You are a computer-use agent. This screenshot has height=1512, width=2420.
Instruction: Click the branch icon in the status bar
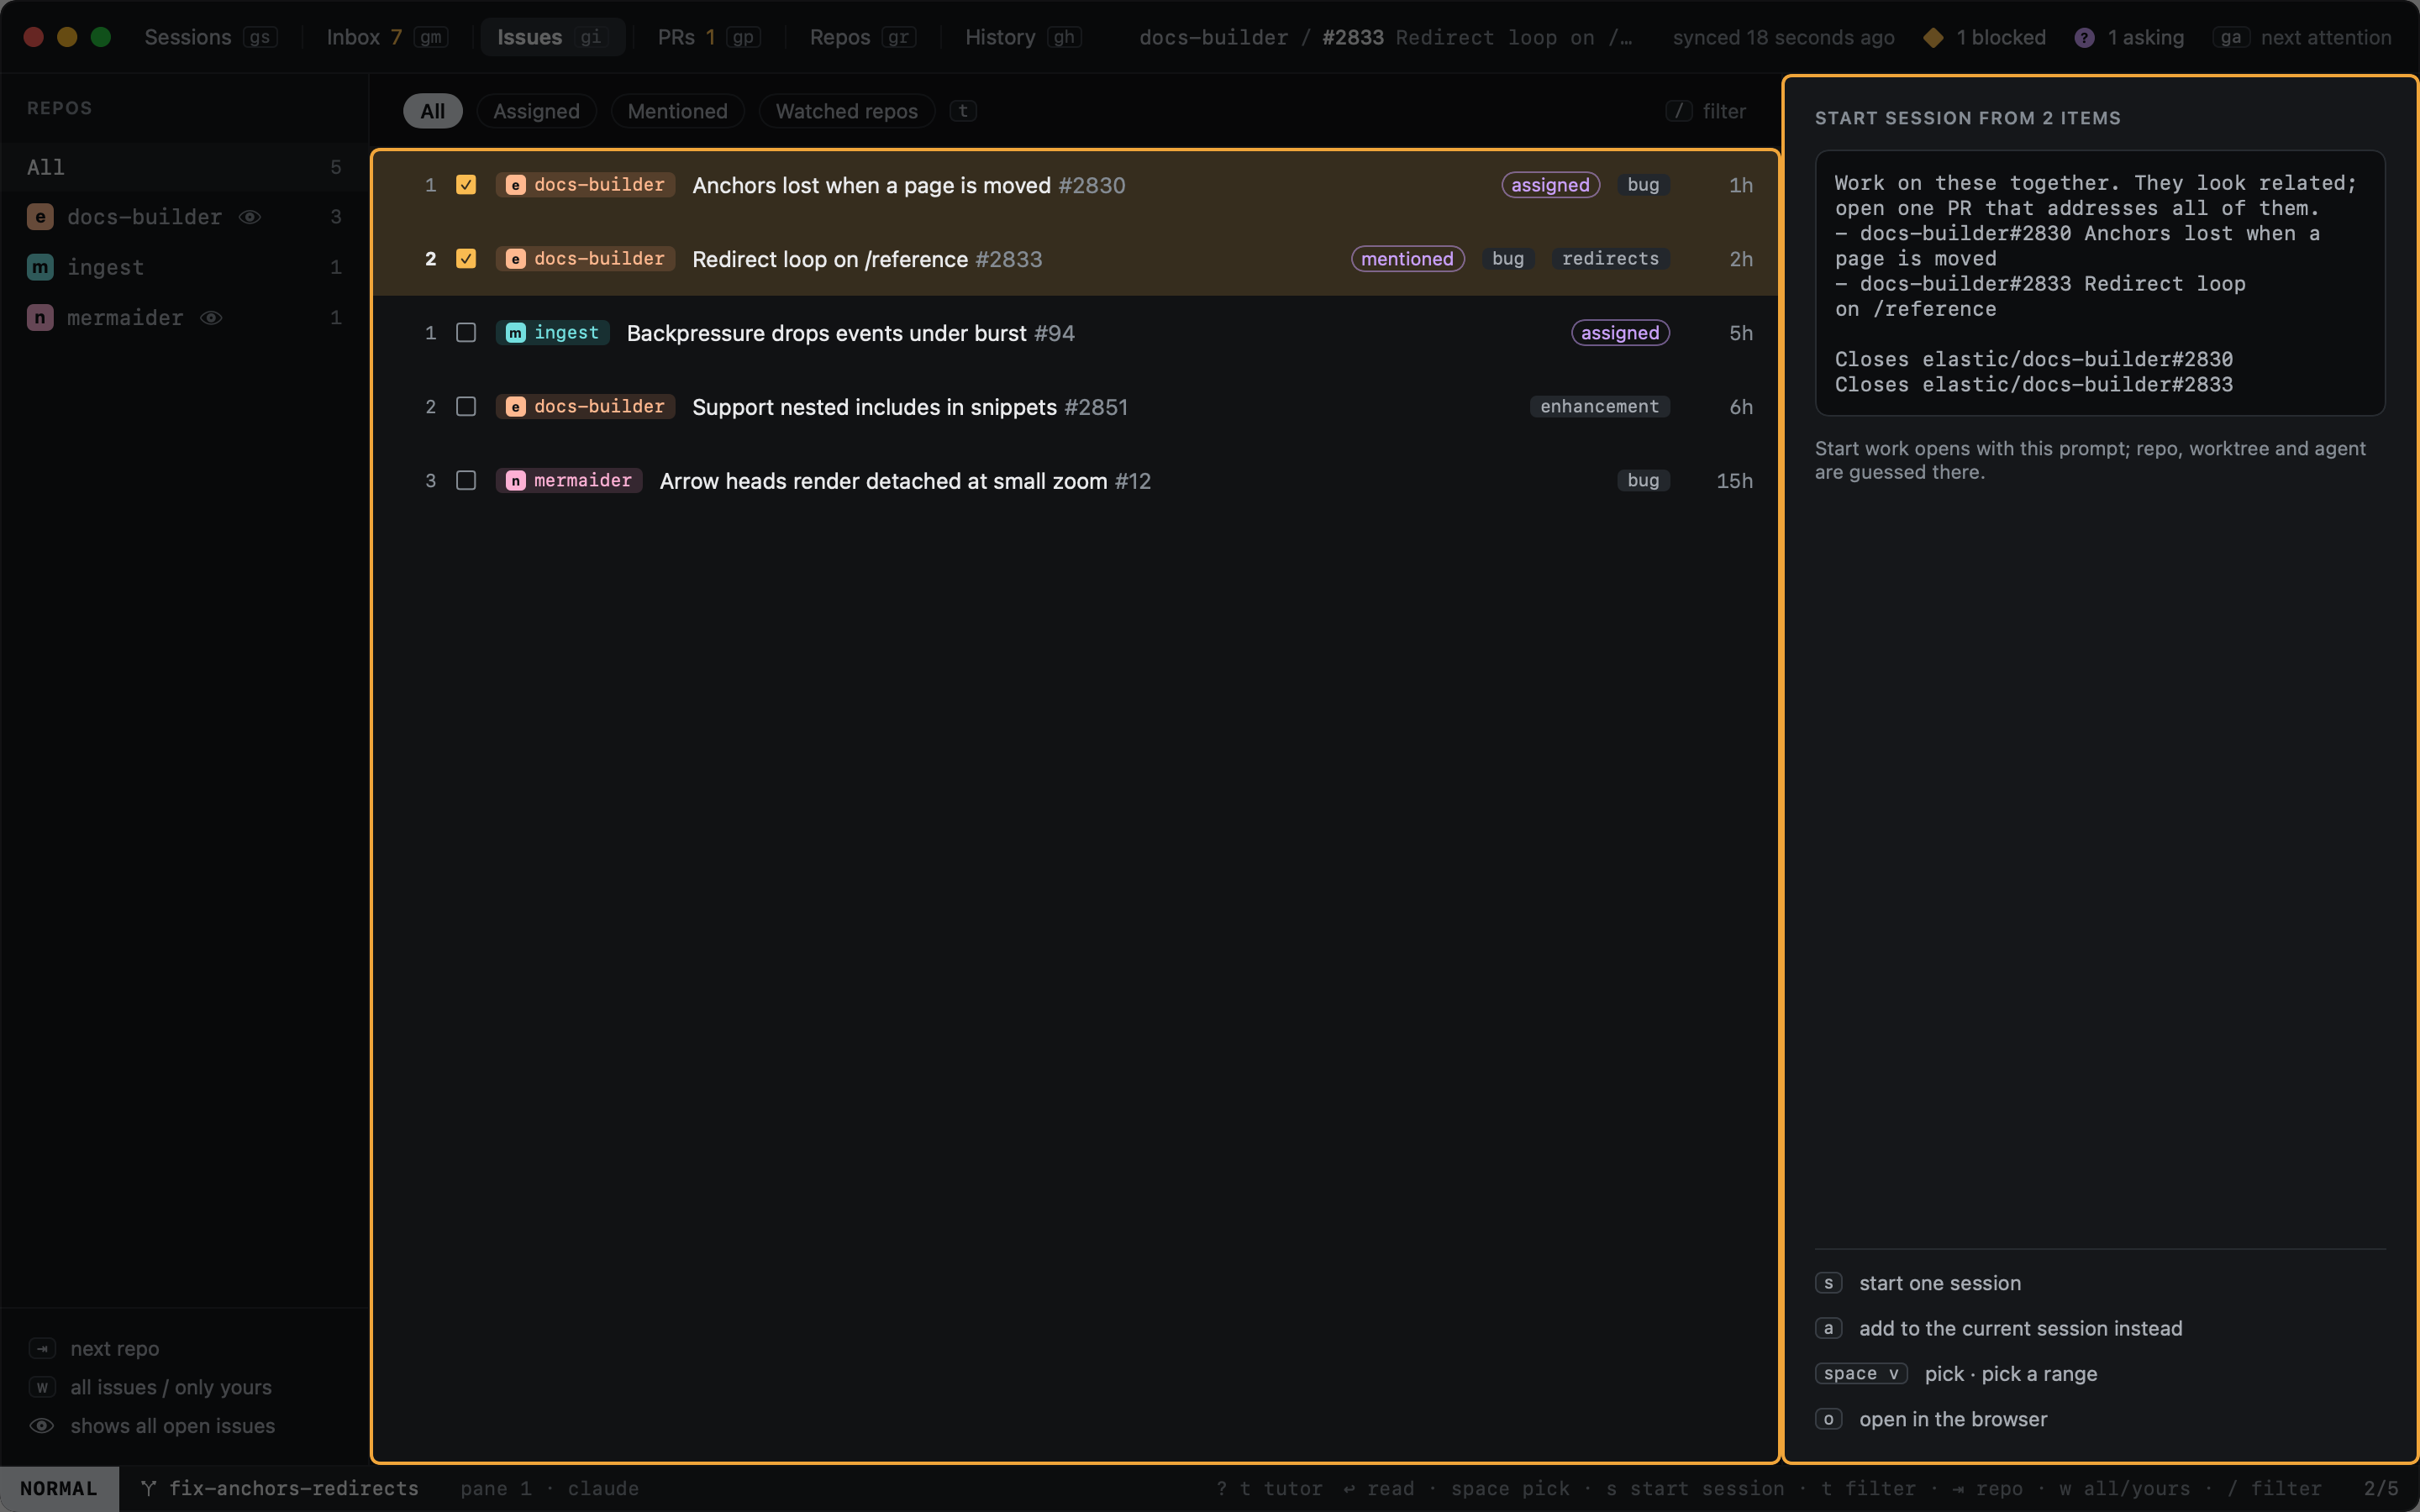pos(149,1488)
